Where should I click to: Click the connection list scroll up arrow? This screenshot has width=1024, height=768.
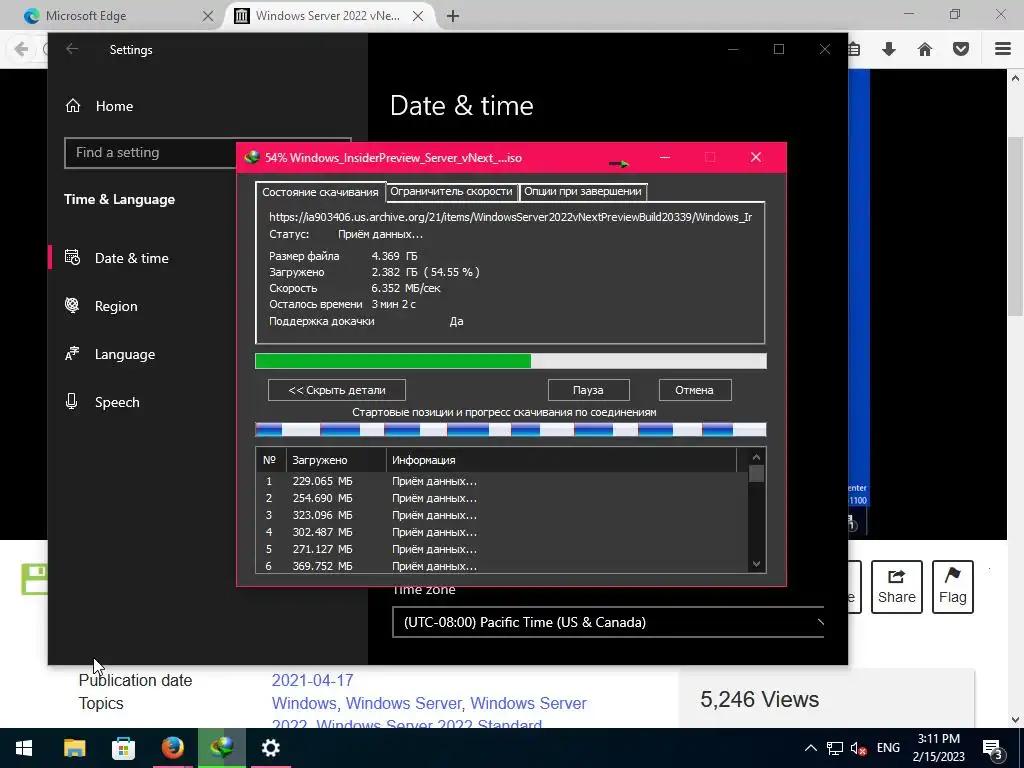[756, 458]
